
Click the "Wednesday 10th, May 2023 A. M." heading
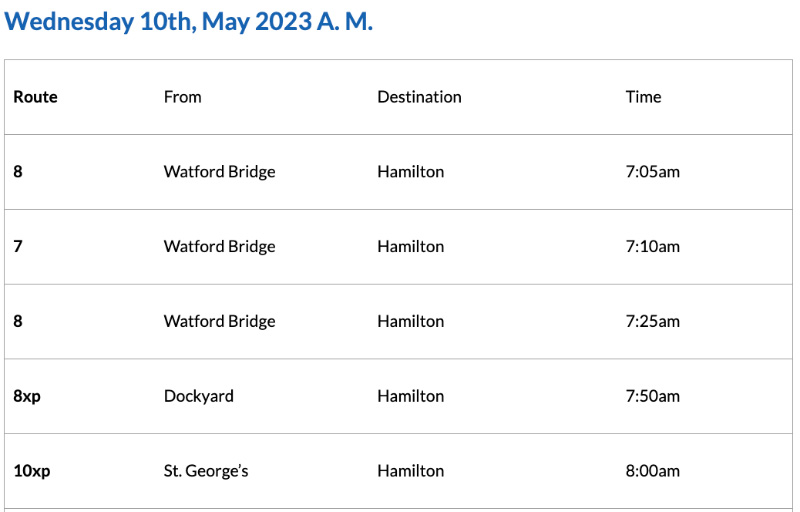[x=188, y=22]
